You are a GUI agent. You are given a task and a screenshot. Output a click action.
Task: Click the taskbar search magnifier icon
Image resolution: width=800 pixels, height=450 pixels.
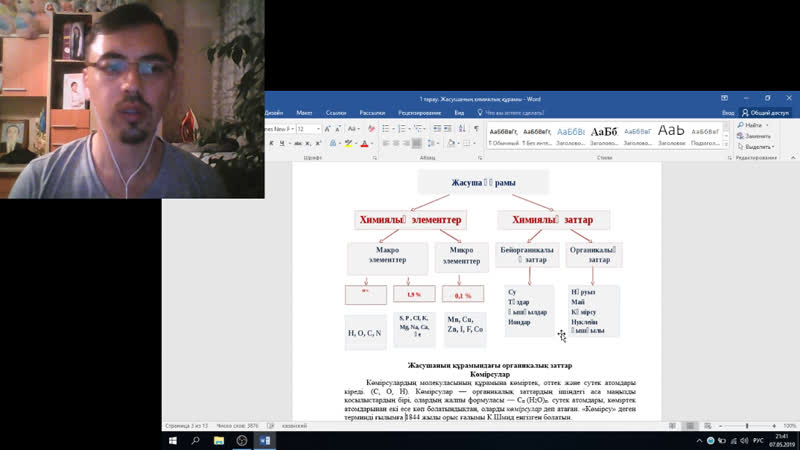tap(195, 440)
